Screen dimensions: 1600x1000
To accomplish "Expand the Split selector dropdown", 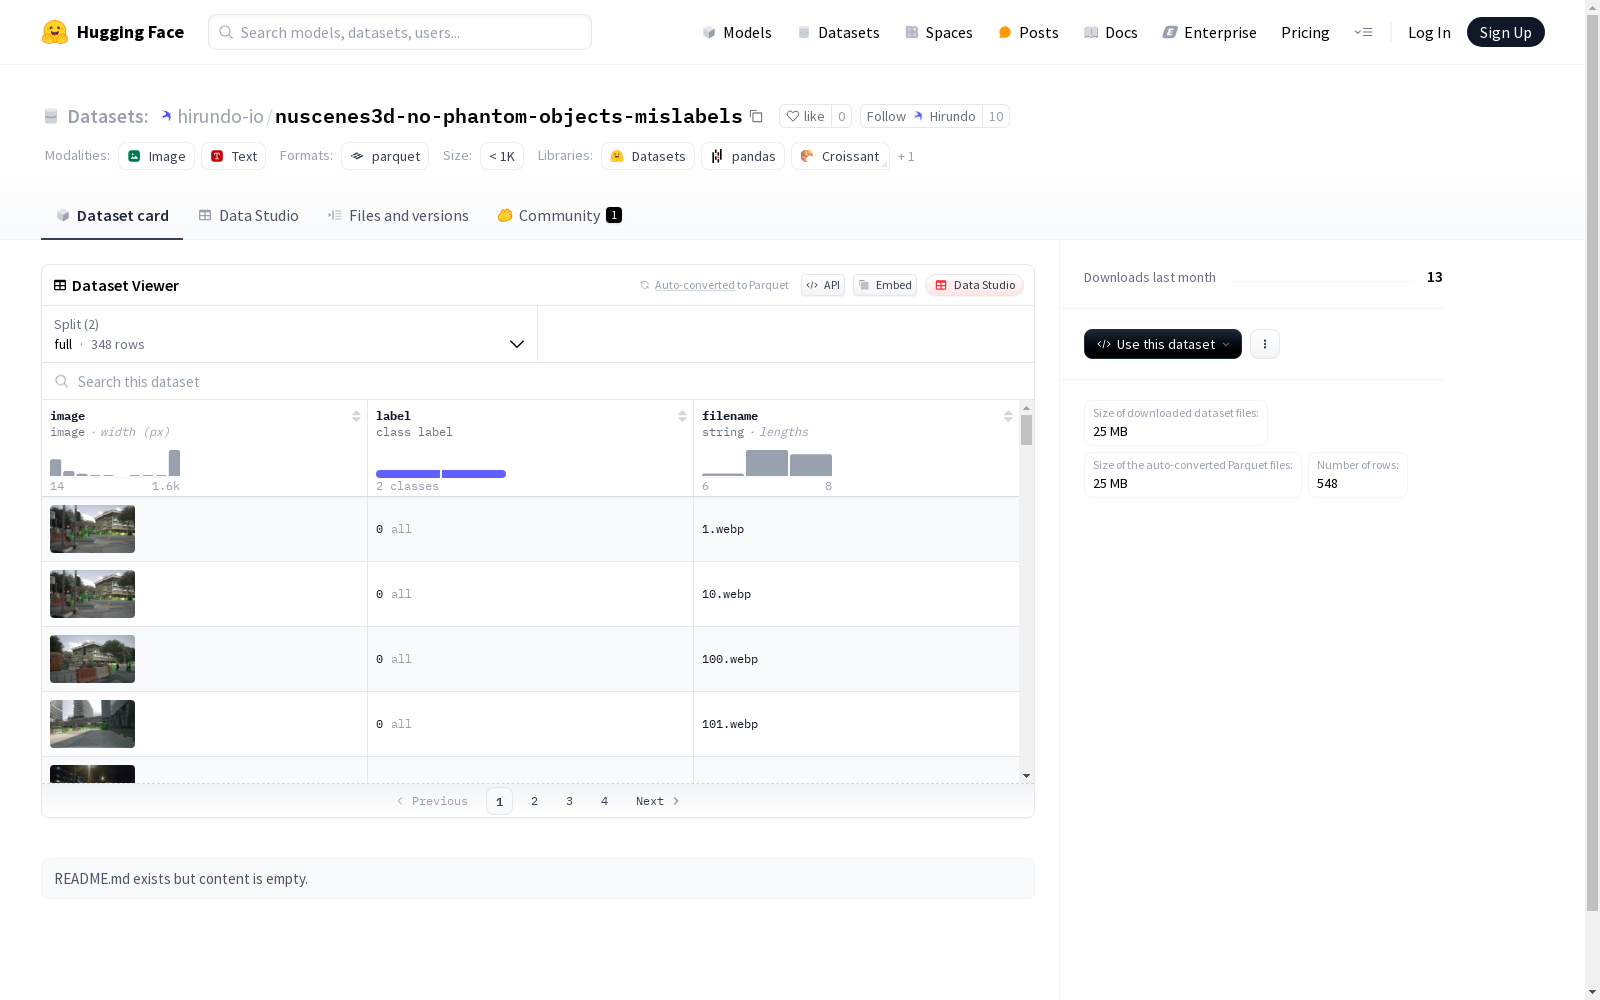I will tap(290, 334).
